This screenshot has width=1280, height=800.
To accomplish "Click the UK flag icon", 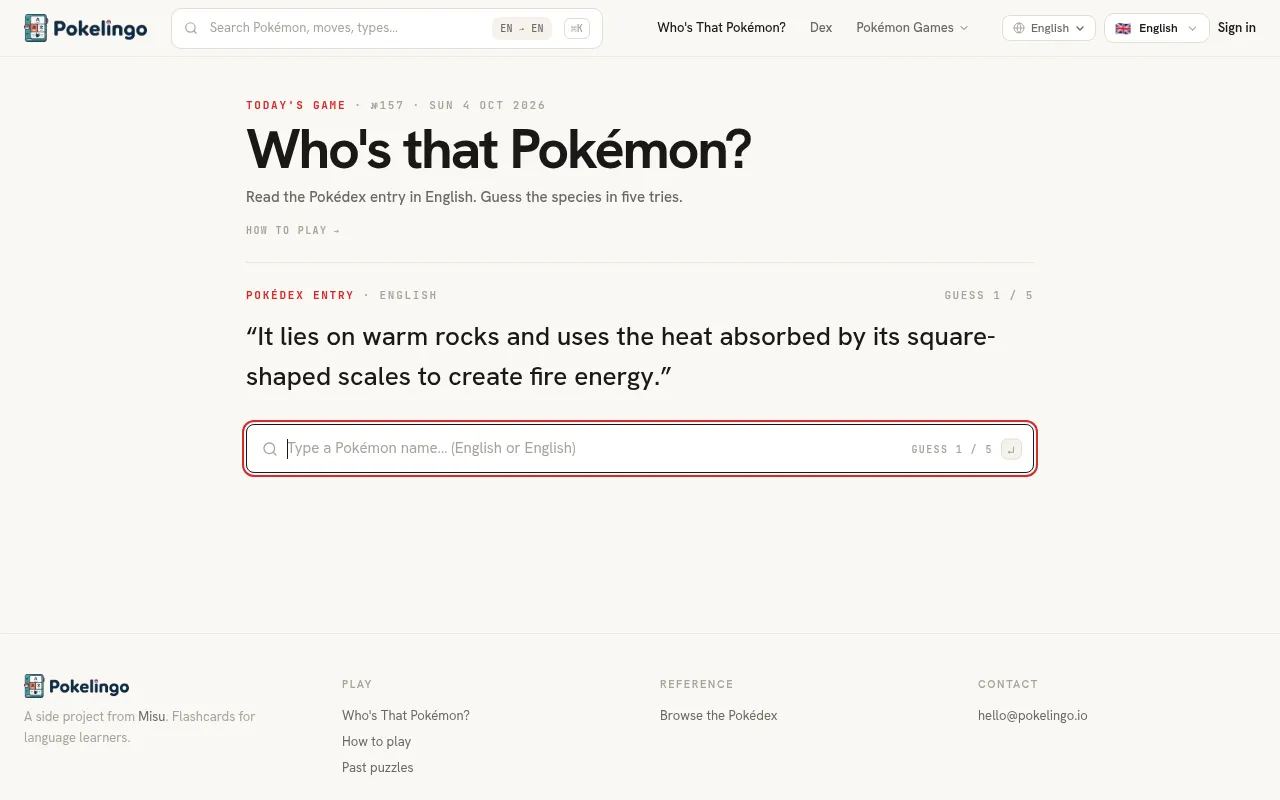I will [x=1123, y=28].
